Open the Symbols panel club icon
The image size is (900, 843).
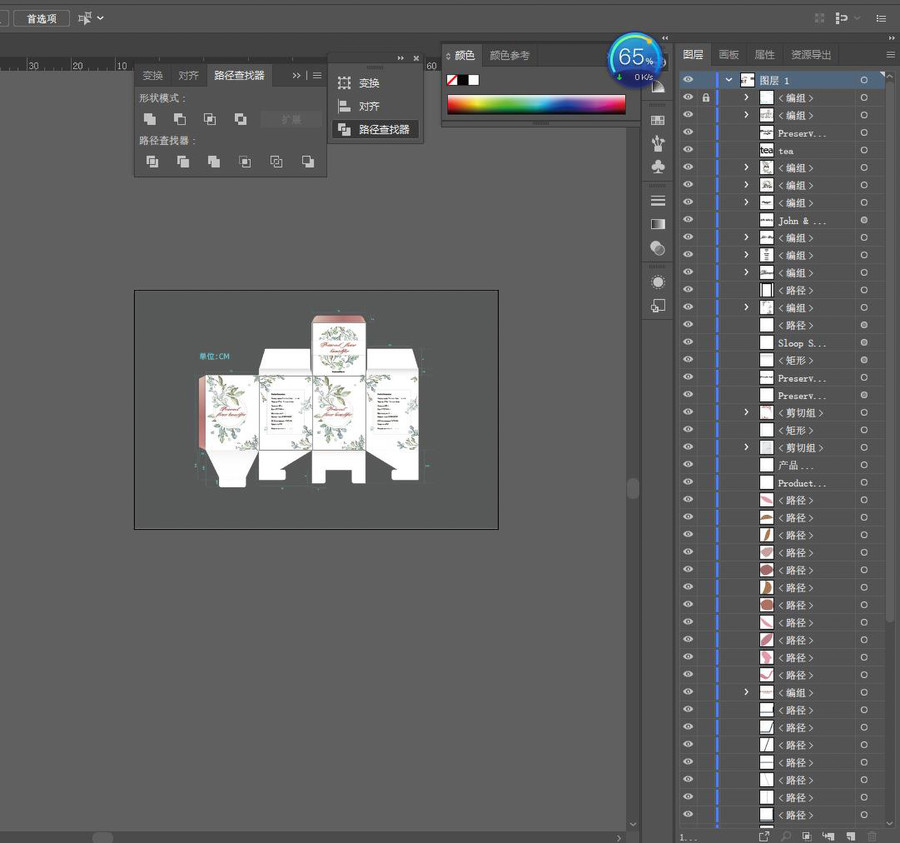click(658, 167)
